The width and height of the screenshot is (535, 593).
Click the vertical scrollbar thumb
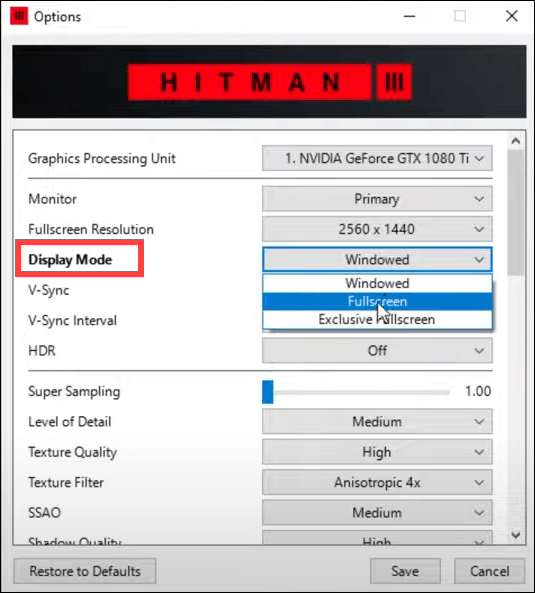[x=516, y=213]
